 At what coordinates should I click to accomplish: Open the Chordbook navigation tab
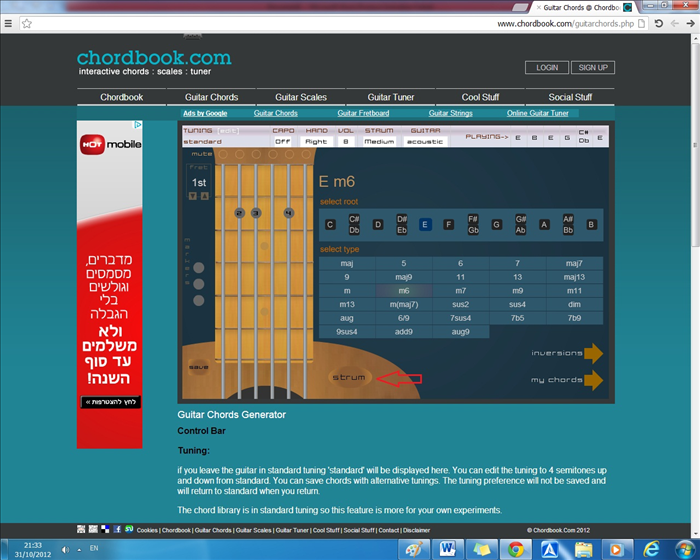[121, 97]
